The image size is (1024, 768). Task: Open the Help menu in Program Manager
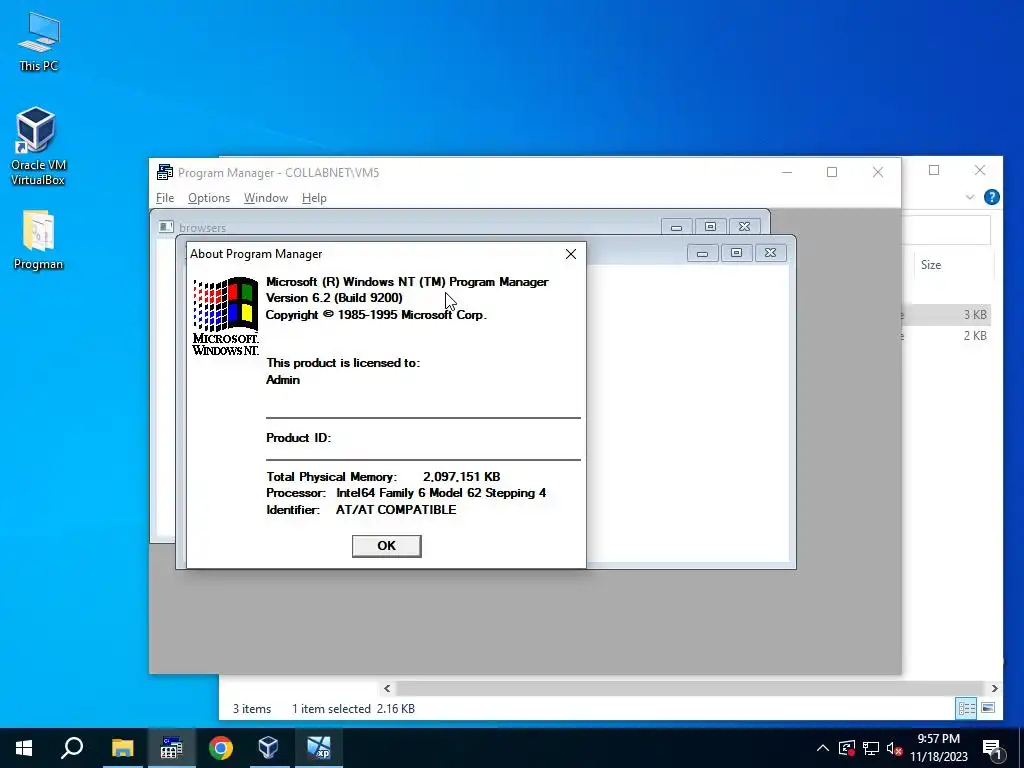pos(314,198)
